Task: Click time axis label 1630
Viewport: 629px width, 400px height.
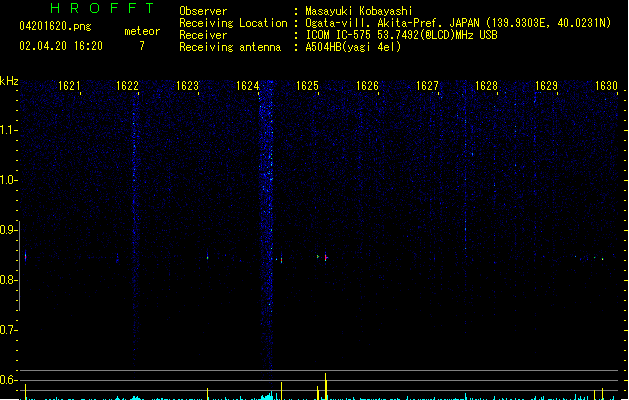Action: 606,86
